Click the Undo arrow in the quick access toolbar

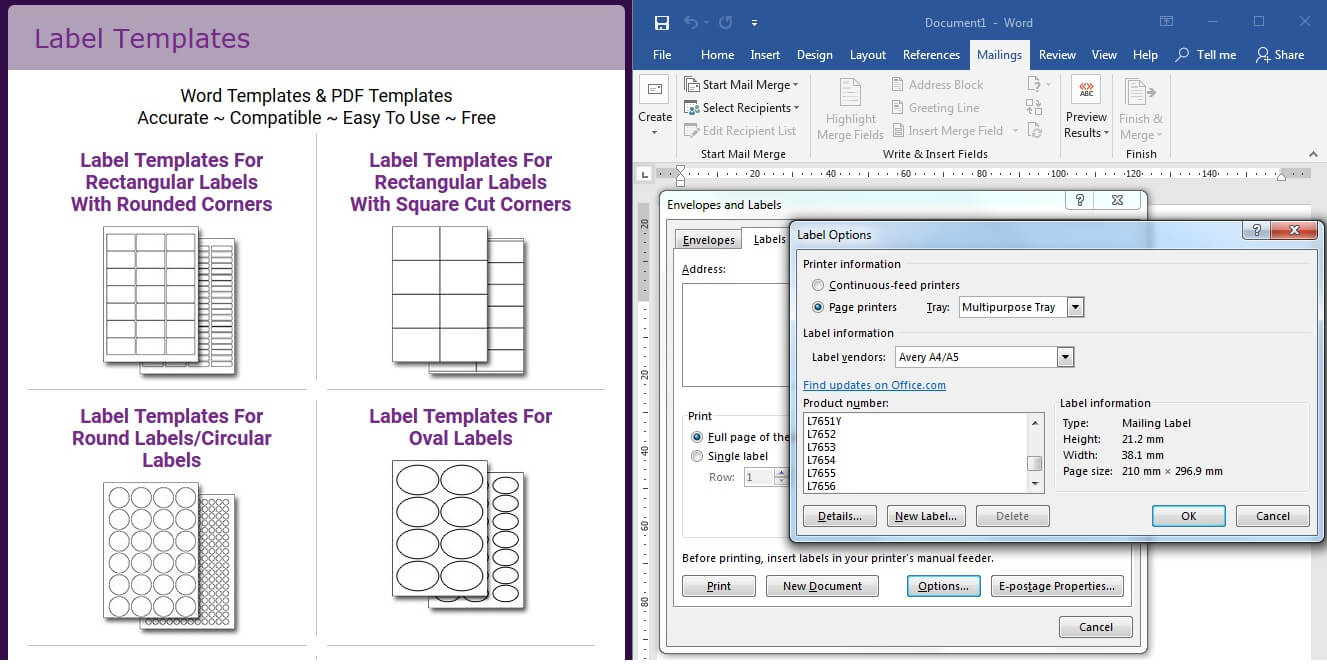click(691, 23)
